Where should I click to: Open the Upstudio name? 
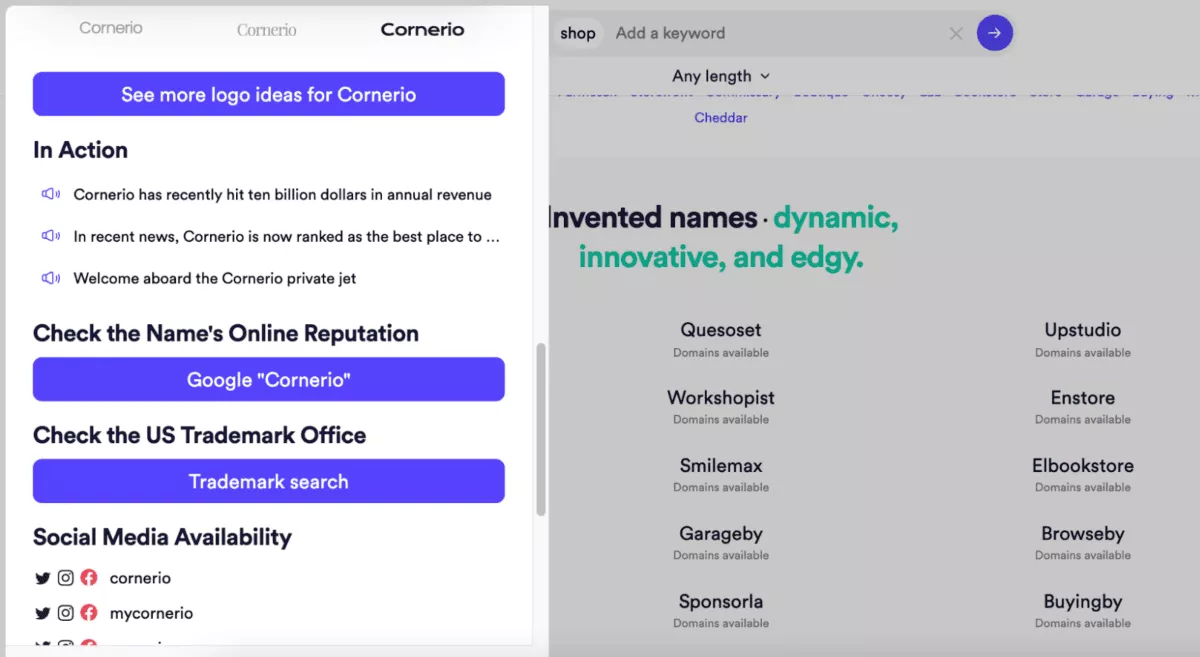click(x=1083, y=330)
